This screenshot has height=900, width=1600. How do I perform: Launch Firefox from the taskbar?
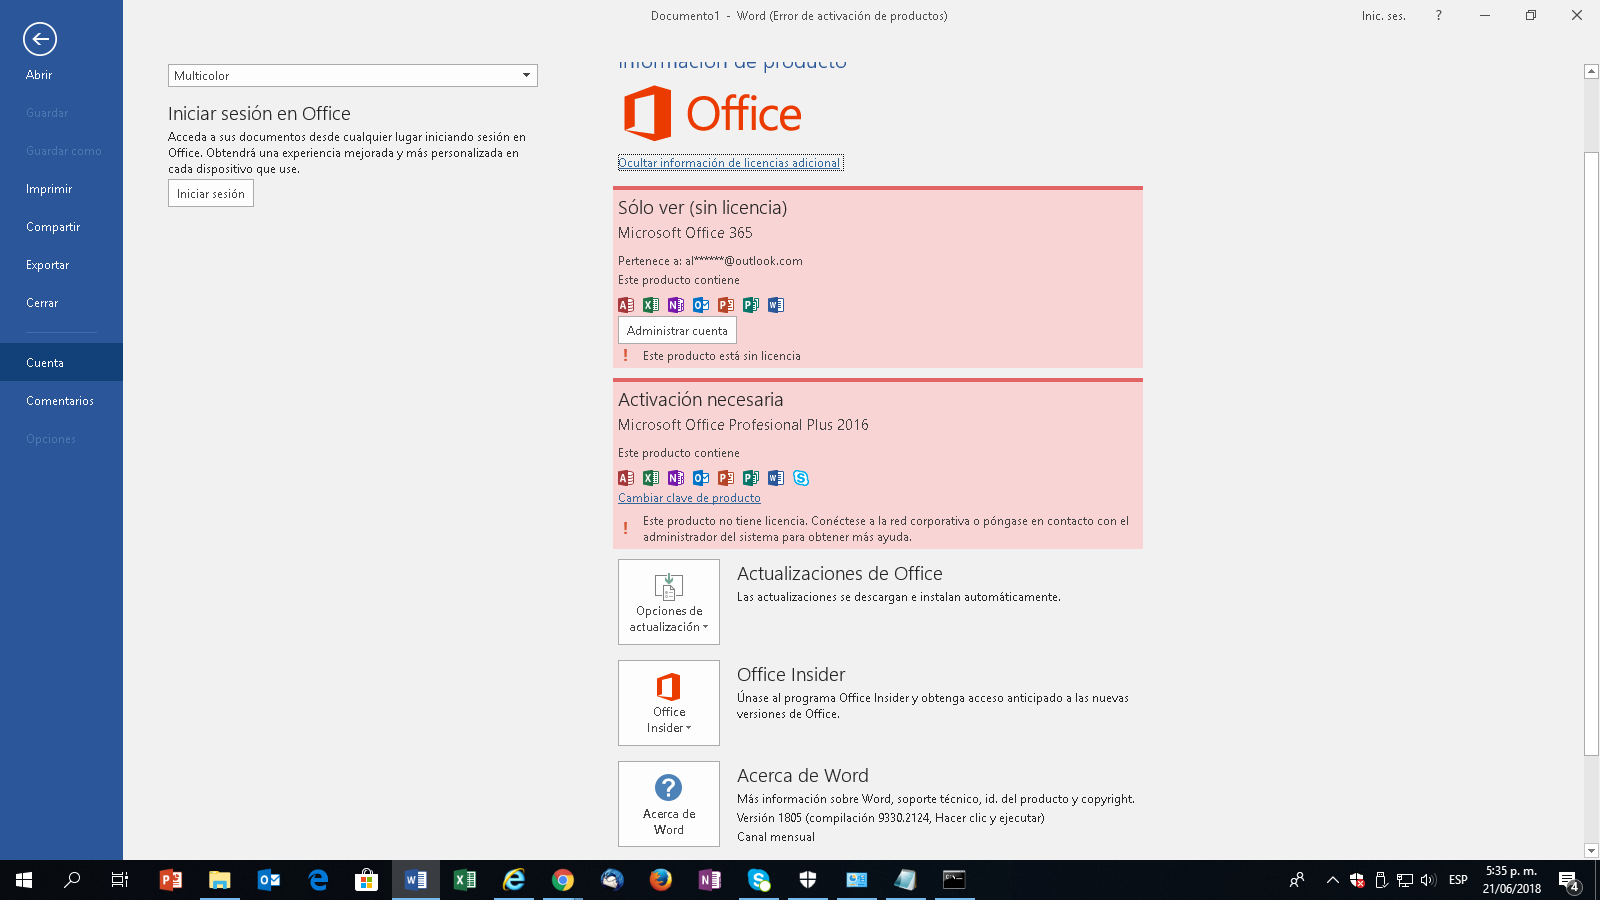[x=661, y=880]
